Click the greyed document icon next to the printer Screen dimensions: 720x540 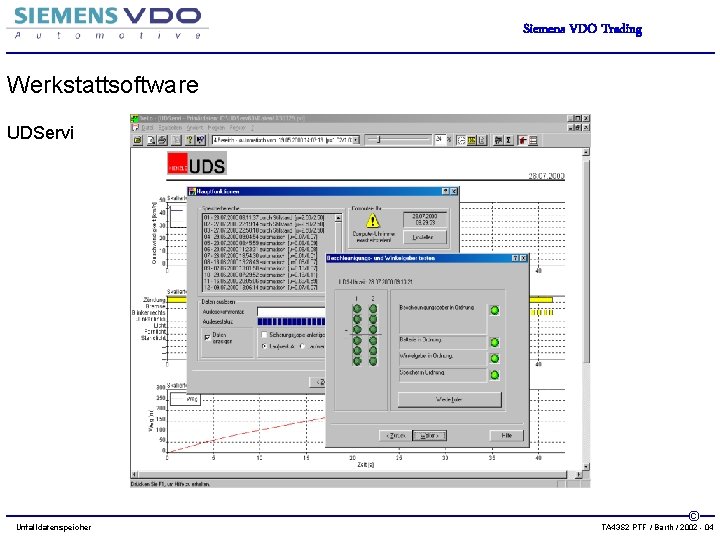click(176, 141)
